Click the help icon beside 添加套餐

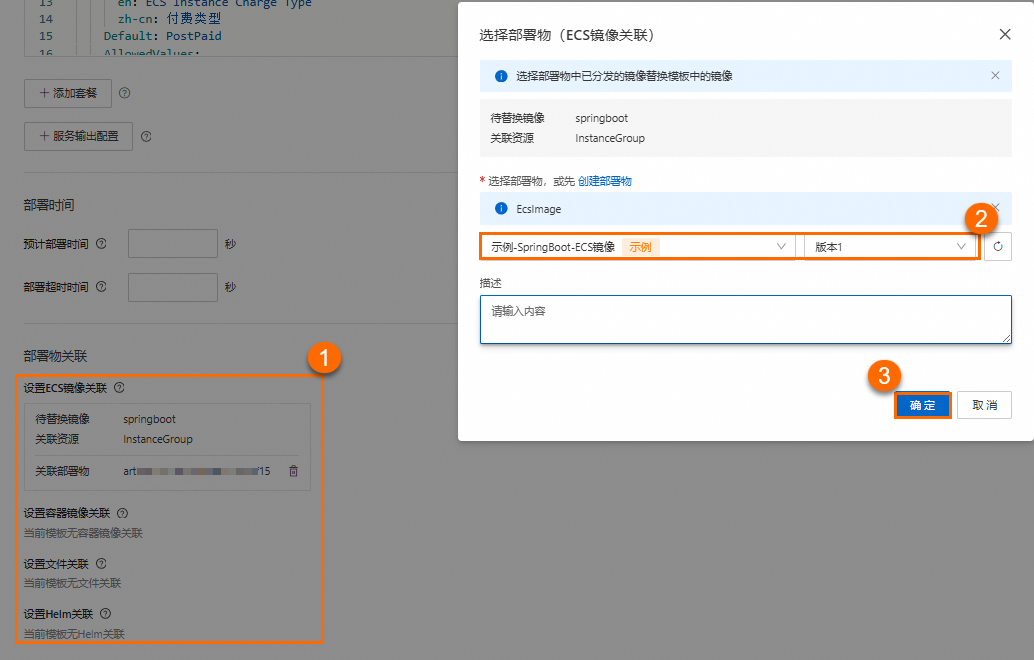click(125, 93)
